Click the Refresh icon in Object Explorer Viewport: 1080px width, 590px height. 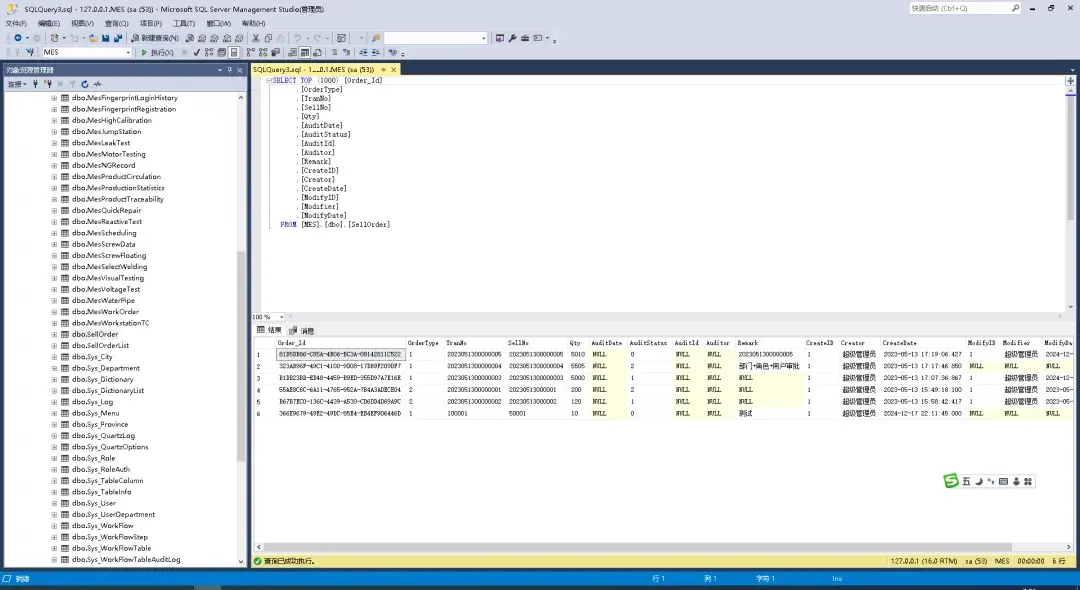85,83
